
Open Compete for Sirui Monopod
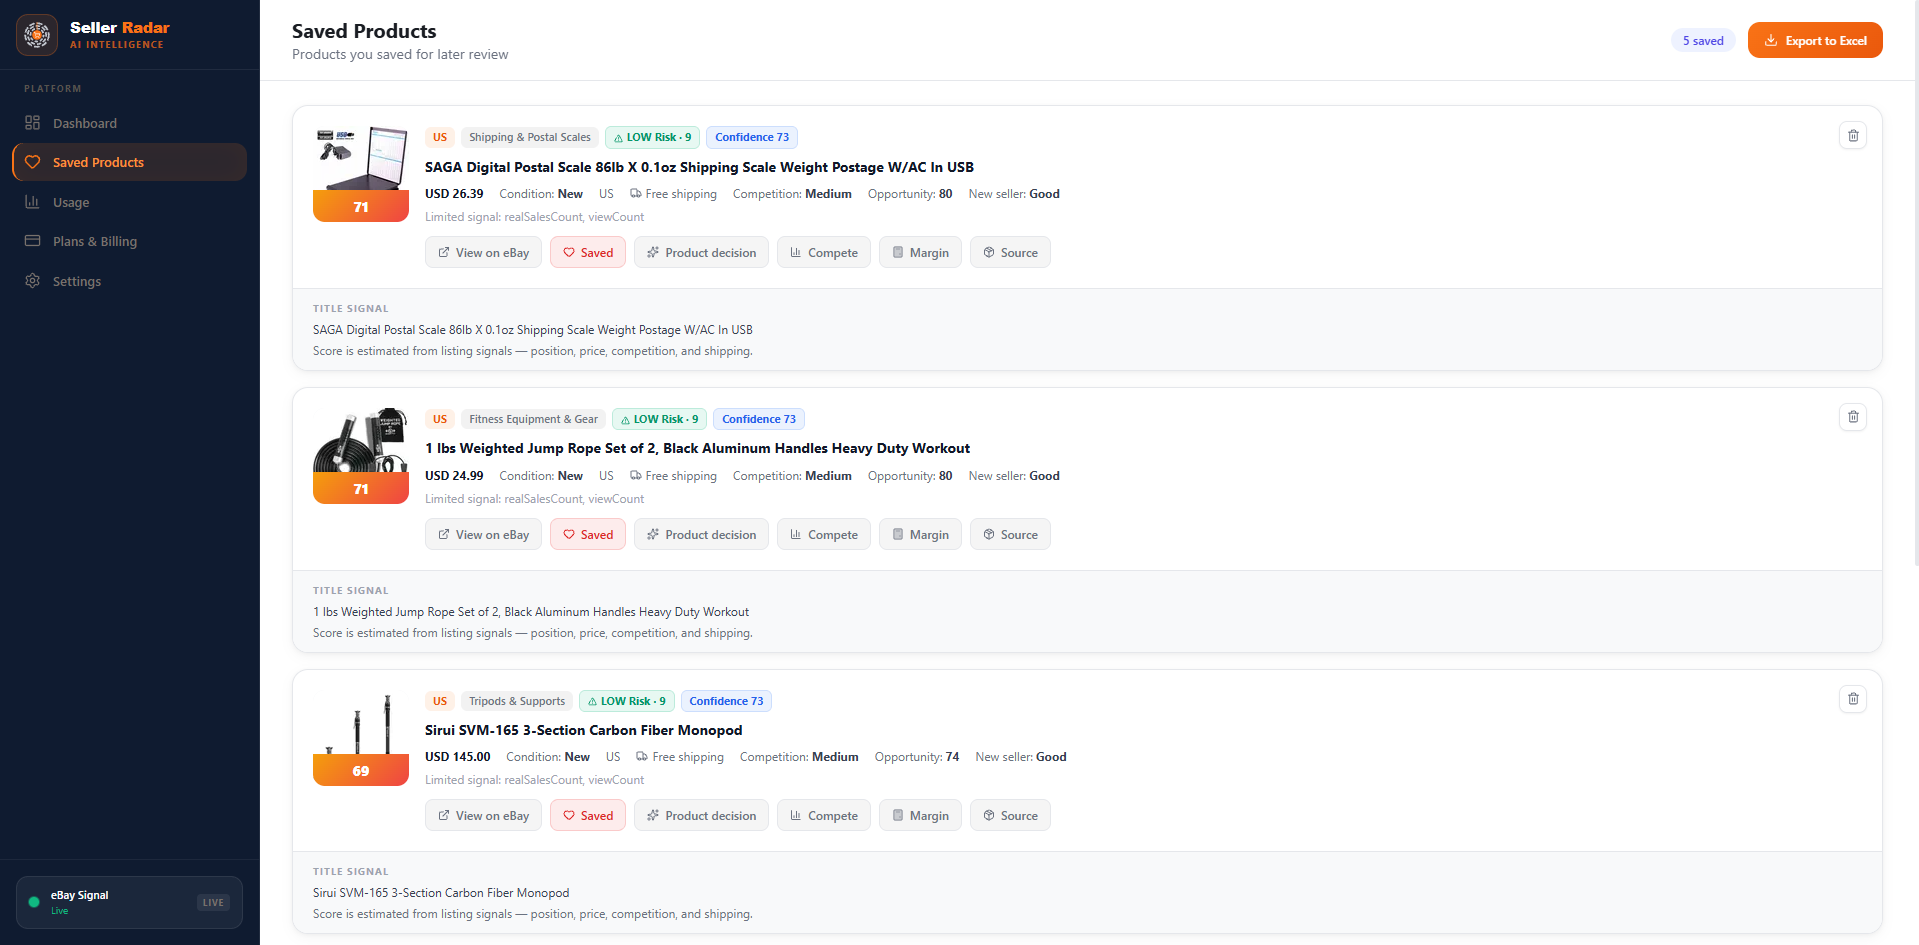pos(824,816)
